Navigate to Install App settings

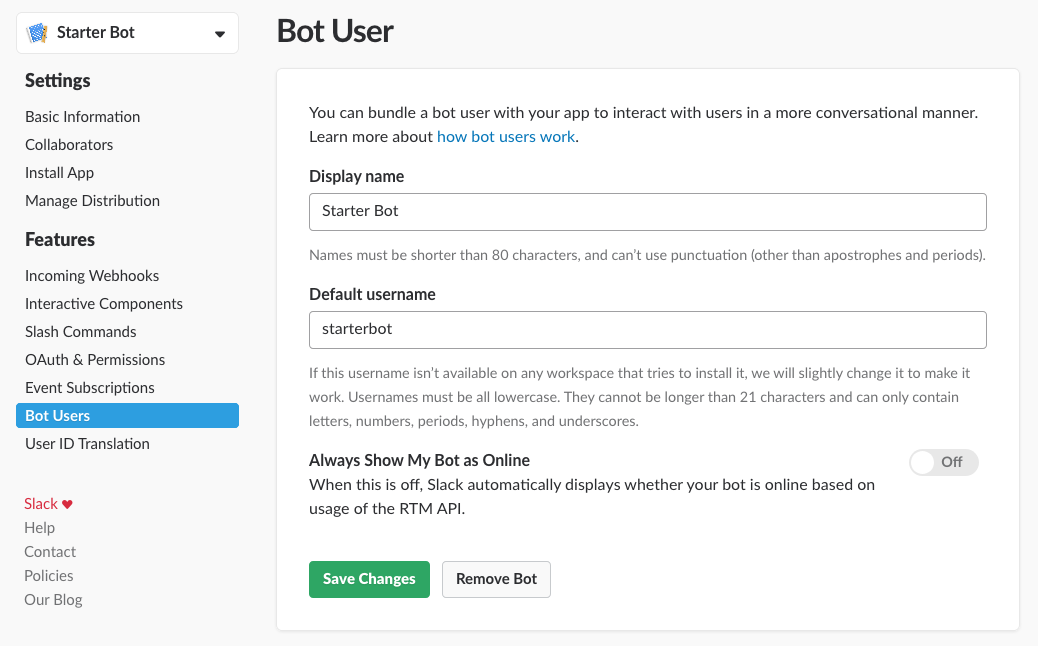pyautogui.click(x=59, y=173)
